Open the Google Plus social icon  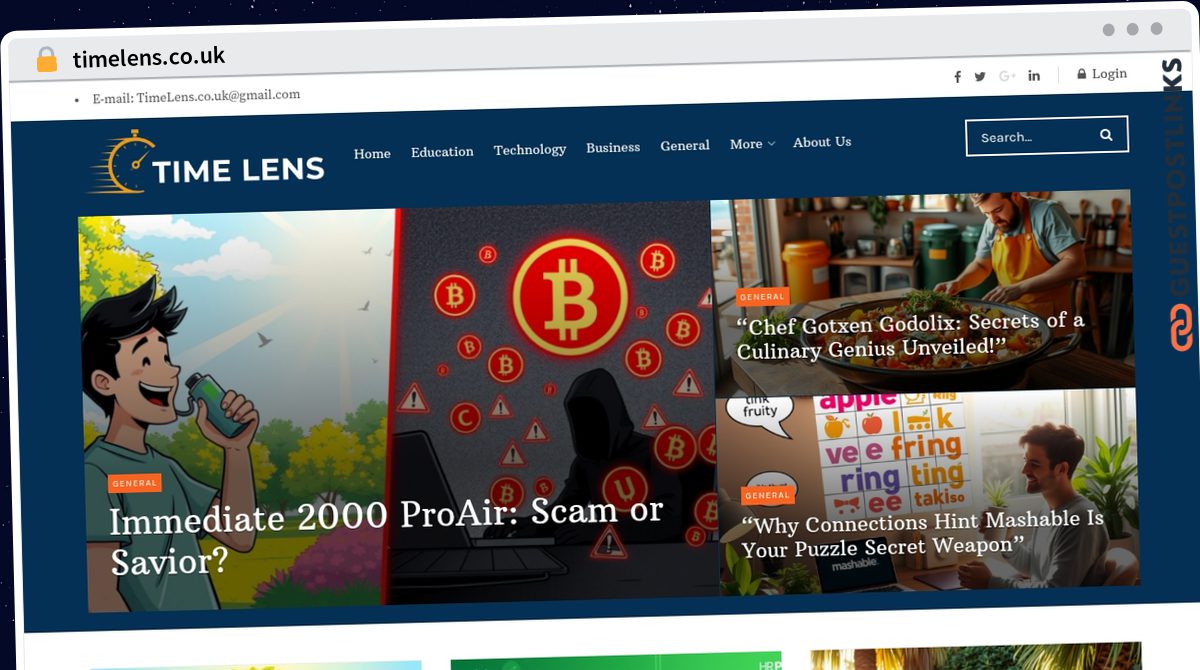(1007, 76)
